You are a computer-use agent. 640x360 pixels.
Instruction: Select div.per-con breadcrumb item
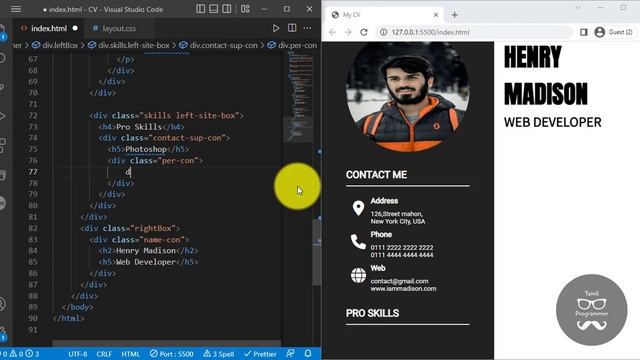[297, 45]
